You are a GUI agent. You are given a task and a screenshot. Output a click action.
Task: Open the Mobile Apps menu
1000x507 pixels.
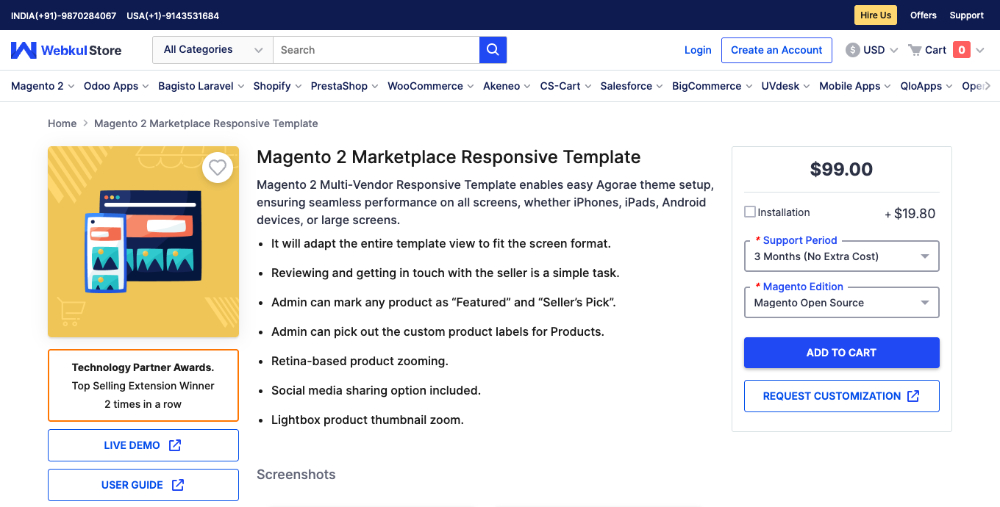[855, 86]
